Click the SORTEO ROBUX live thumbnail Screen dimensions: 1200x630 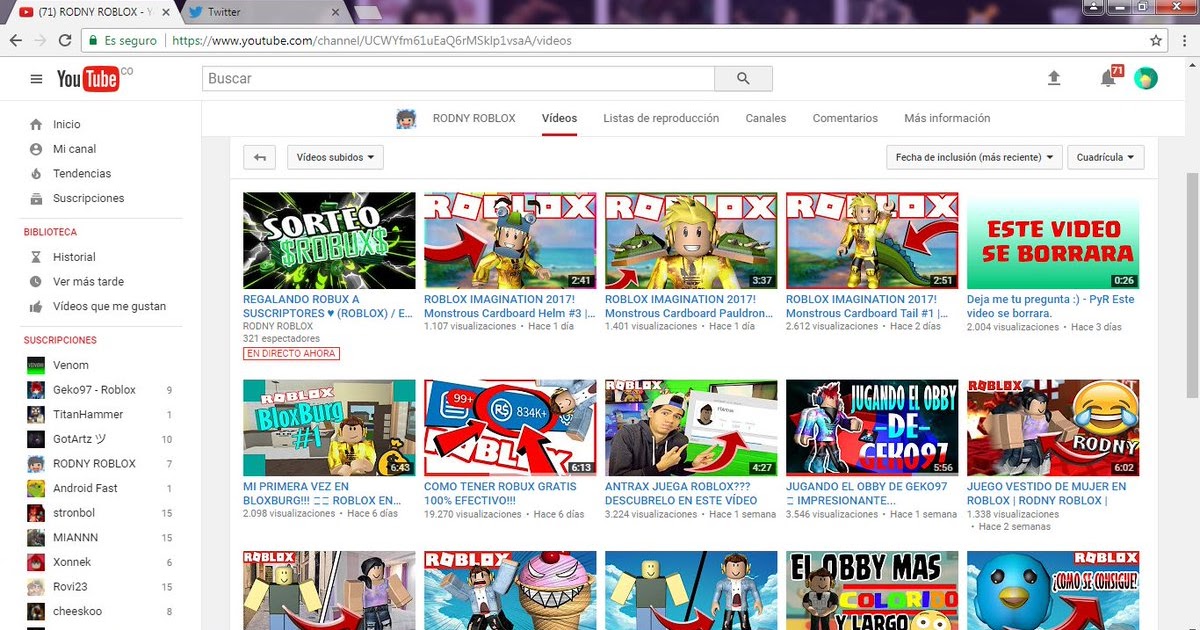click(329, 240)
